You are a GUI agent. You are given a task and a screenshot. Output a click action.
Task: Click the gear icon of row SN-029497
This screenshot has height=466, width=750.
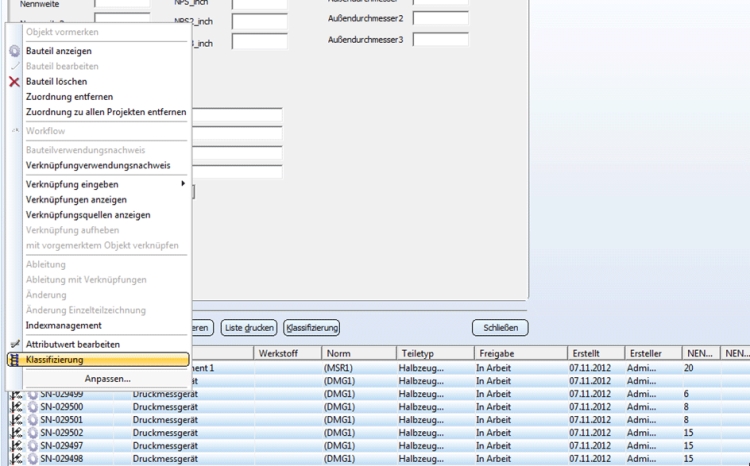tap(33, 446)
